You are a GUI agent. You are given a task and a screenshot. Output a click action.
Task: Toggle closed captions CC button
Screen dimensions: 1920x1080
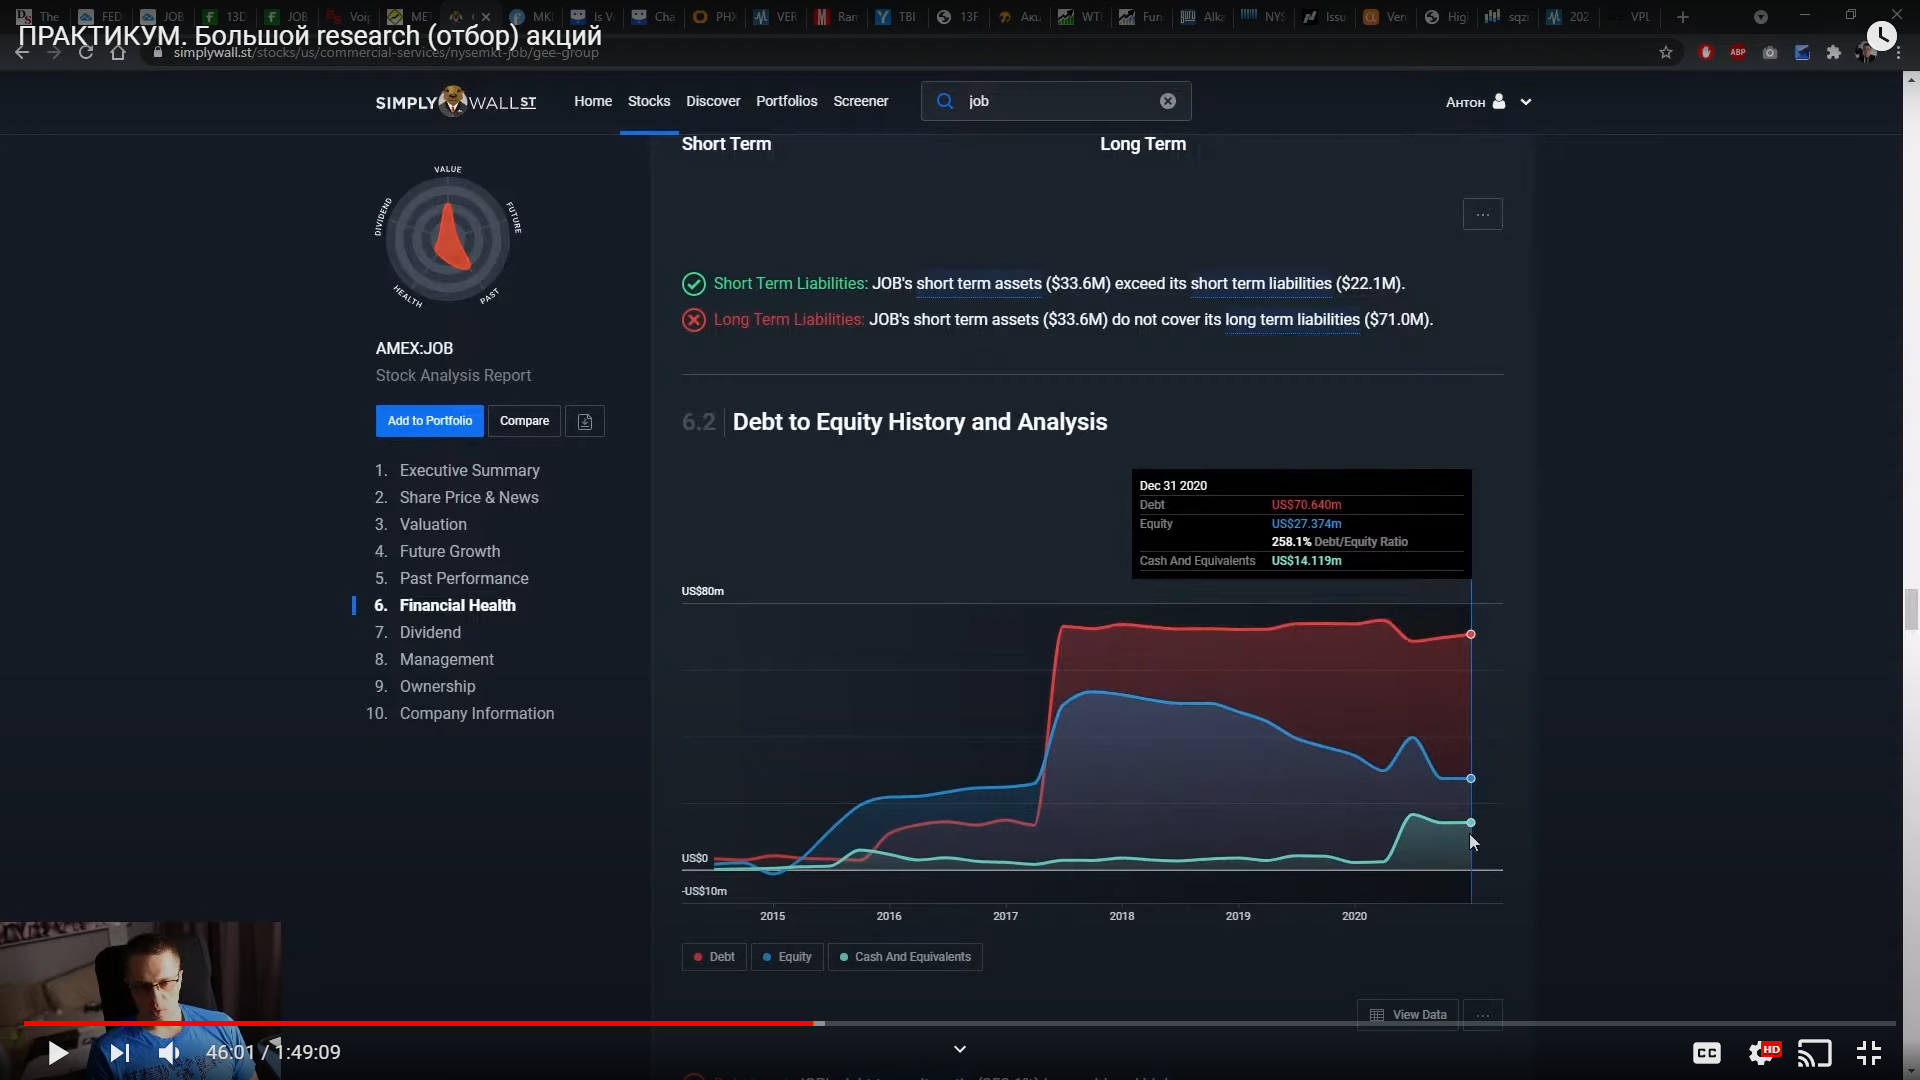pos(1706,1052)
